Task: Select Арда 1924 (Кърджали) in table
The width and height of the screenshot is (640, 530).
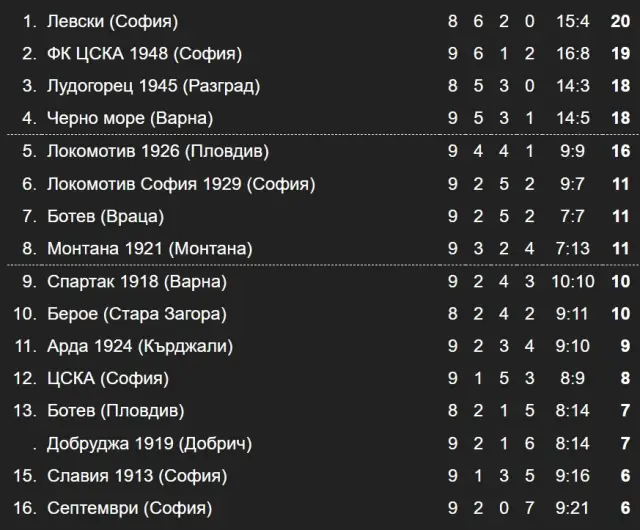Action: click(x=140, y=346)
